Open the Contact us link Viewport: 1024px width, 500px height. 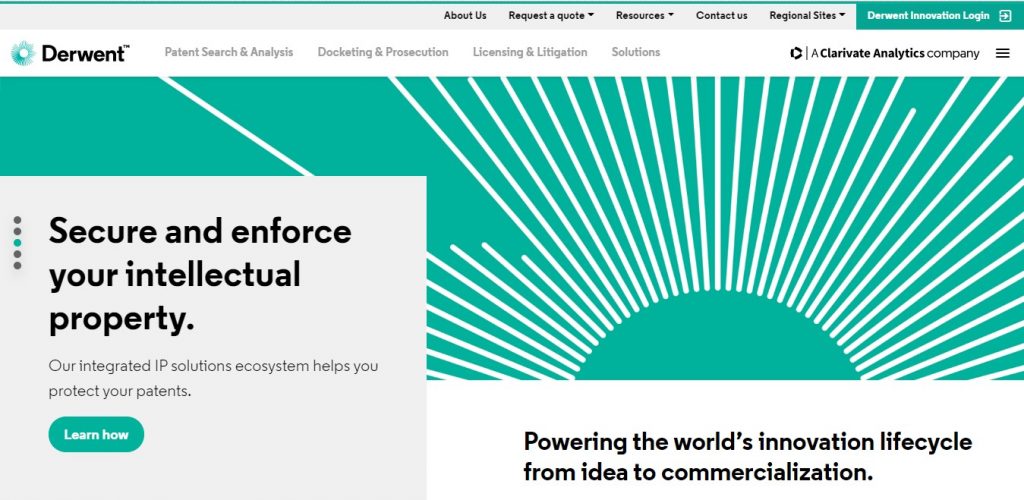722,16
